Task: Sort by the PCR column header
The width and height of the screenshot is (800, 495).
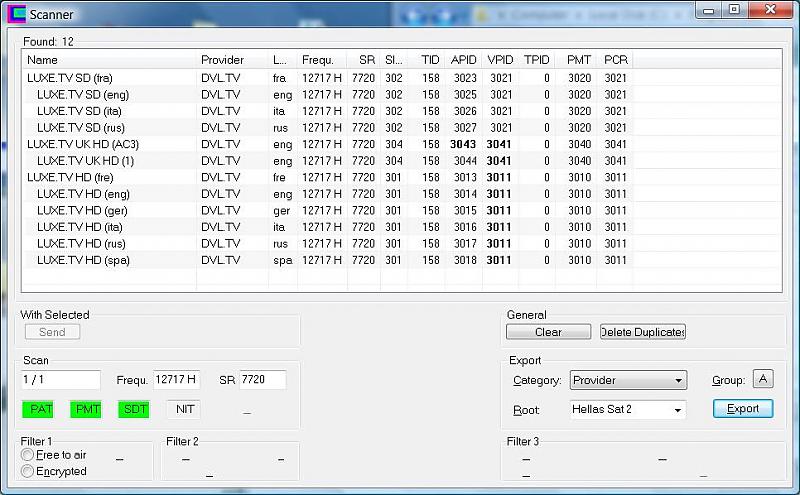Action: [x=615, y=60]
